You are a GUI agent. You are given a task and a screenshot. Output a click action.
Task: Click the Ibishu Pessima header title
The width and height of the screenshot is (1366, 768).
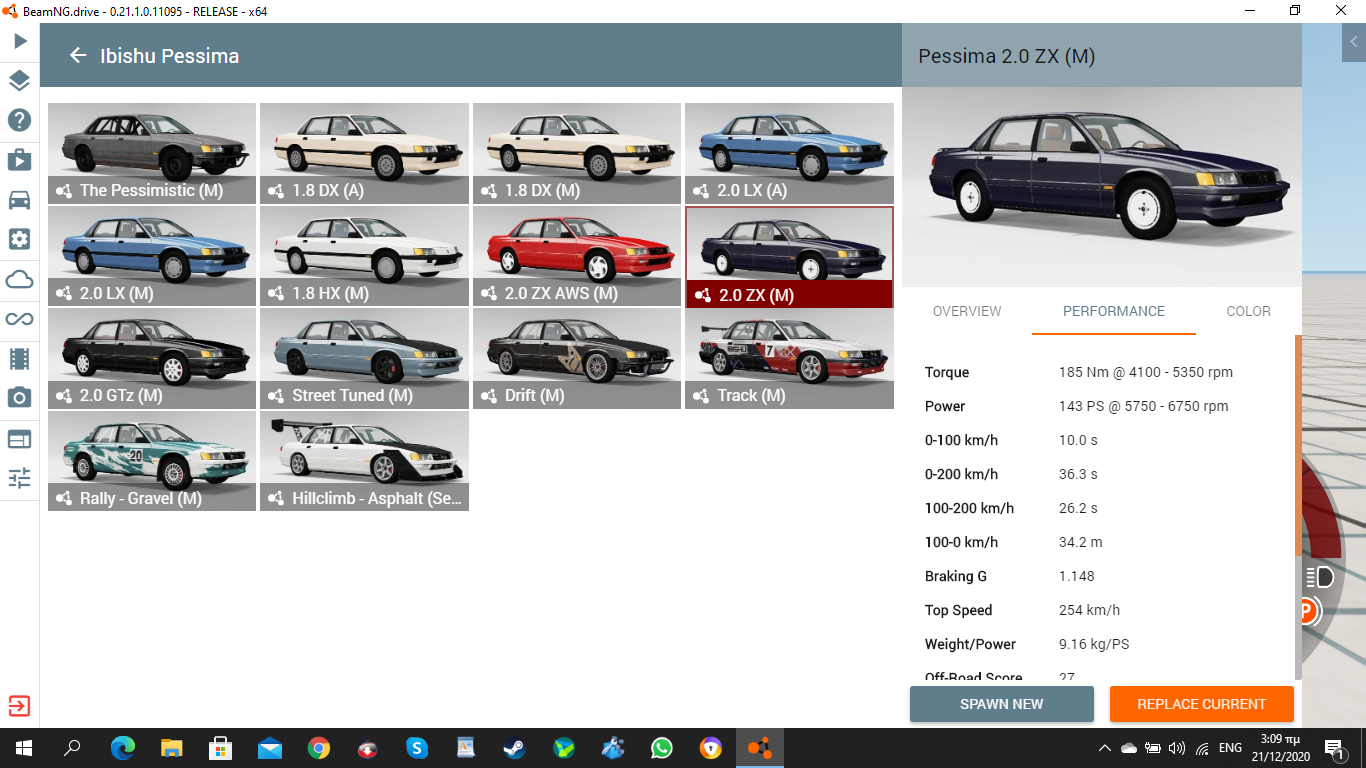170,56
